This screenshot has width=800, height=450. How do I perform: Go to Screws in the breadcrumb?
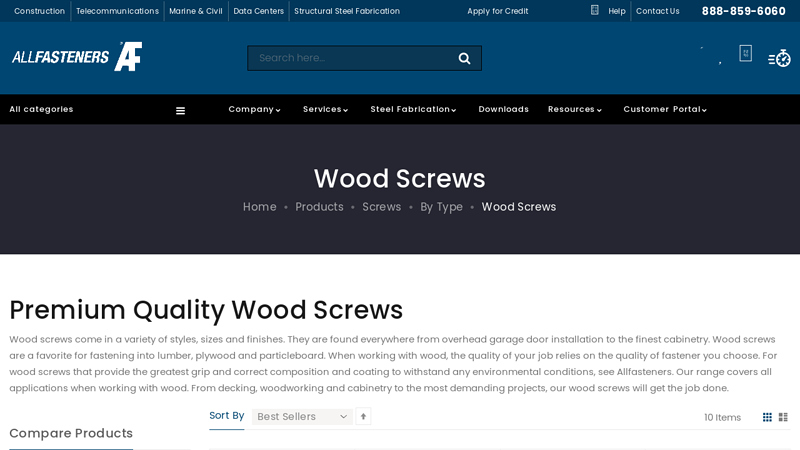pos(382,207)
